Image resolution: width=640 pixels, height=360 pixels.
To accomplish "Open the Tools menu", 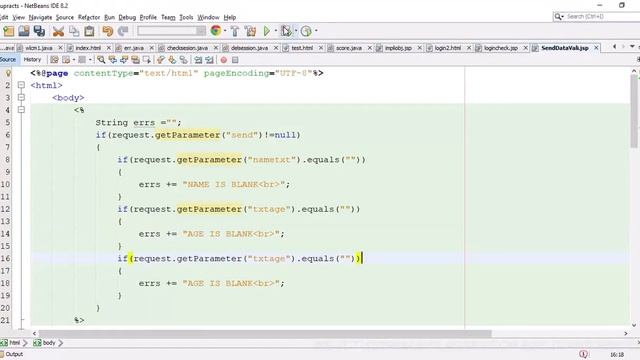I will [186, 17].
